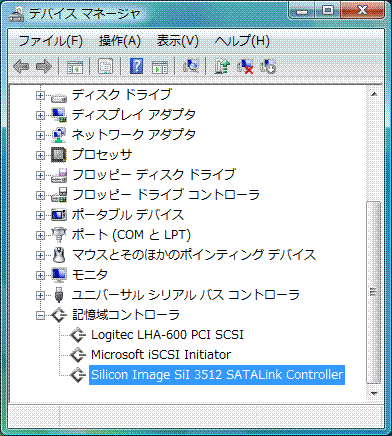The image size is (392, 436).
Task: Click the vertical scrollbar thumb
Action: click(x=374, y=293)
